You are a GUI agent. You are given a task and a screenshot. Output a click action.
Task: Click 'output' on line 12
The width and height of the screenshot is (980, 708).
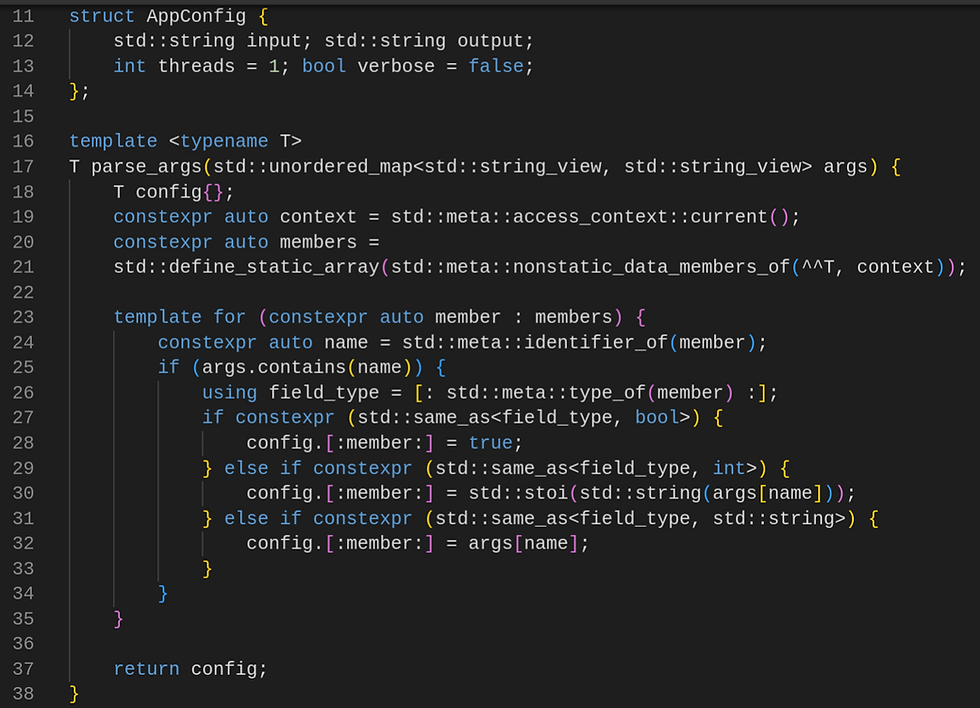[x=490, y=41]
